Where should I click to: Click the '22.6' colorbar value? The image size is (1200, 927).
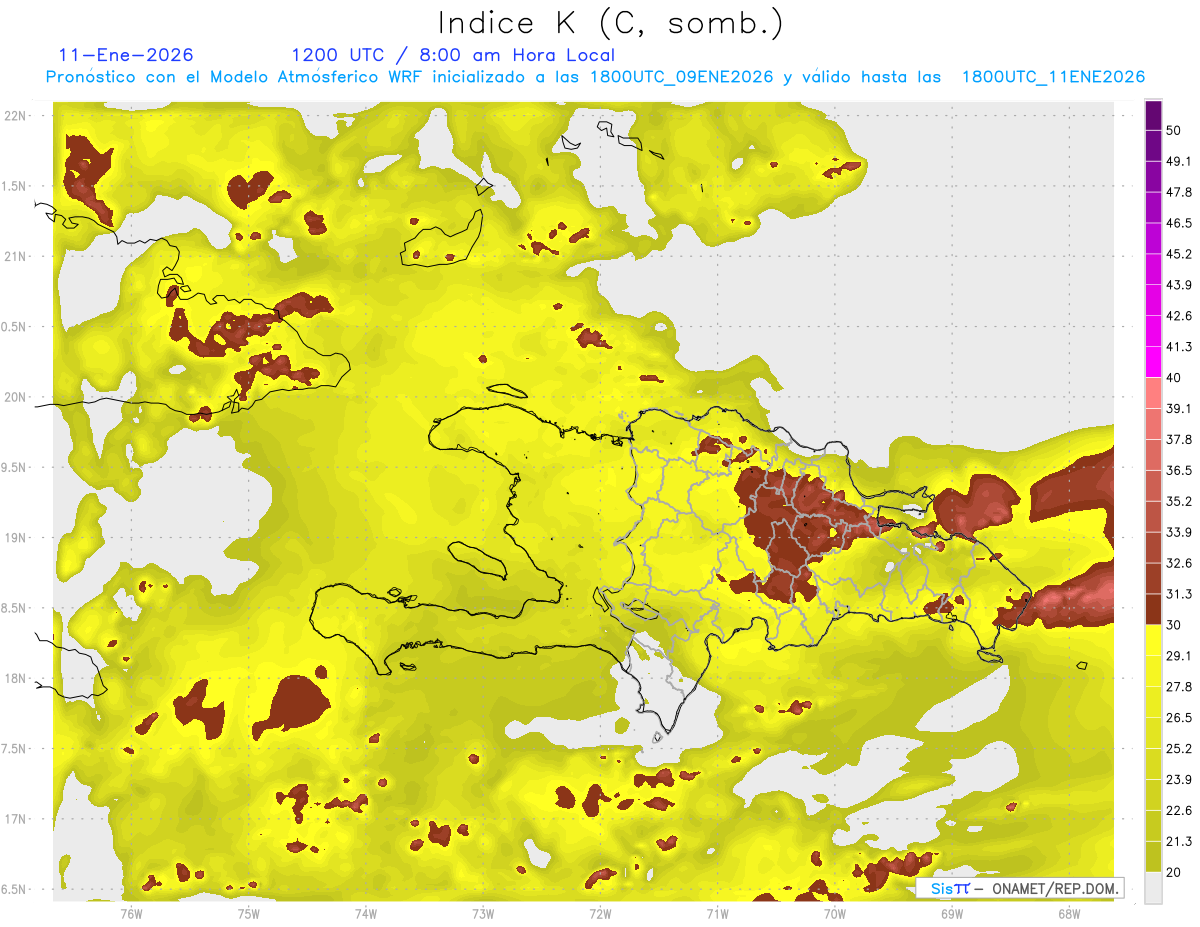[1180, 810]
